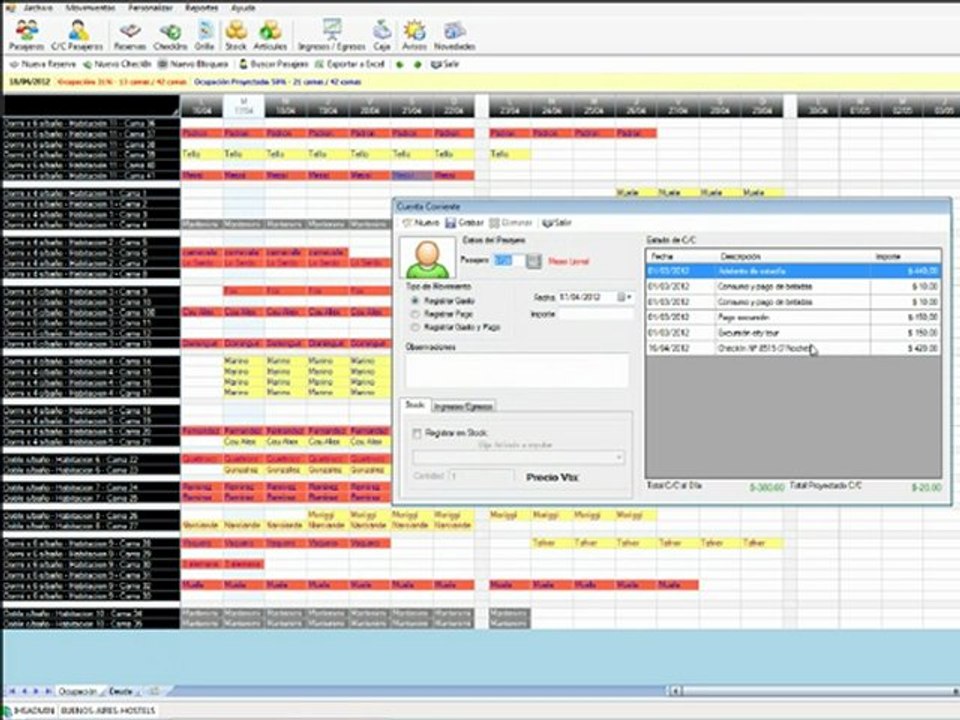Select the Registrar Gasto radio button
960x720 pixels.
415,301
